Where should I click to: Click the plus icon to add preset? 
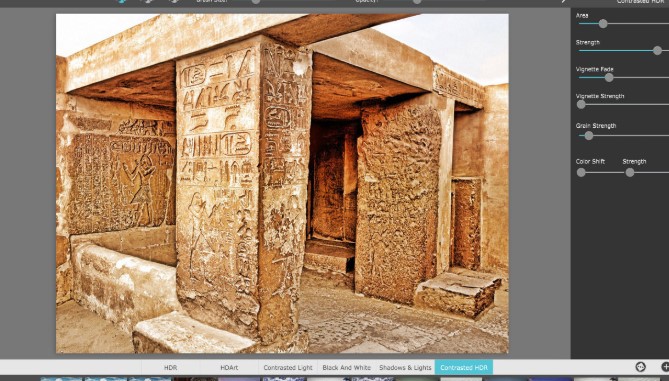pos(665,366)
